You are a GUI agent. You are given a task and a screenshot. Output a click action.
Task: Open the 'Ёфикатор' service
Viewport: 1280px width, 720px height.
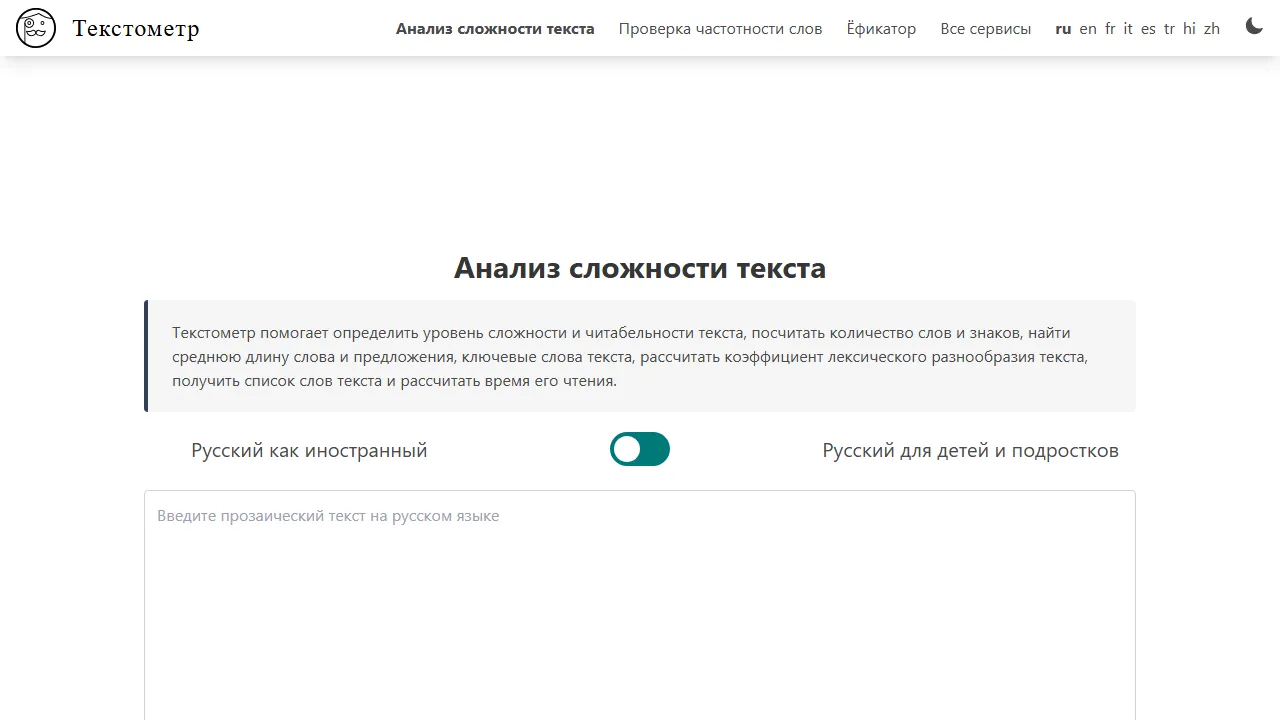pyautogui.click(x=881, y=29)
